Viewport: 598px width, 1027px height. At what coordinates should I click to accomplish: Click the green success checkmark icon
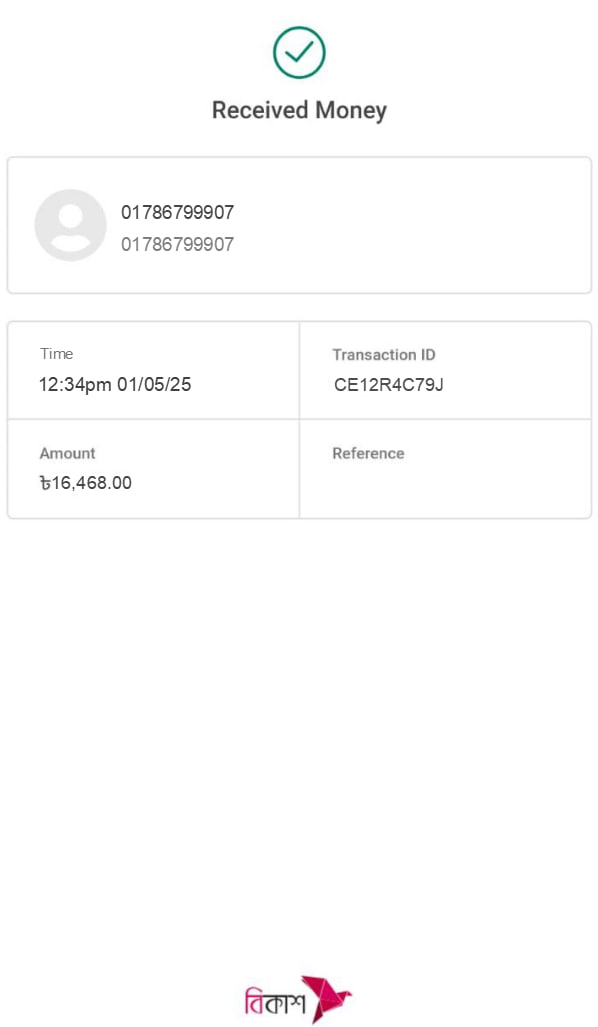click(299, 52)
